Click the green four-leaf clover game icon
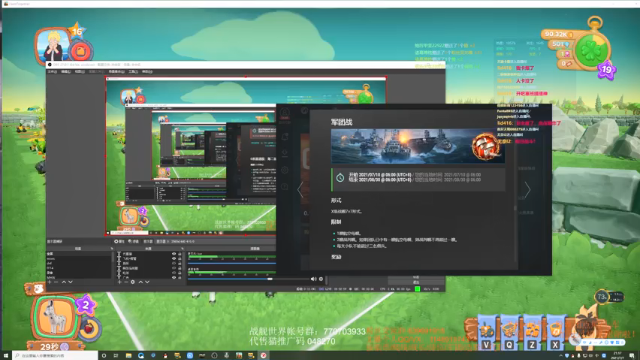640x360 pixels. tap(592, 51)
